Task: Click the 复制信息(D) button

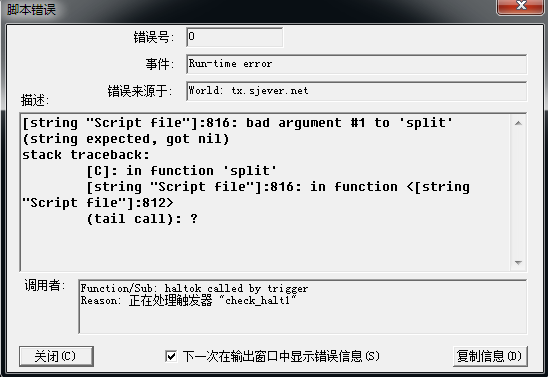Action: click(x=490, y=356)
